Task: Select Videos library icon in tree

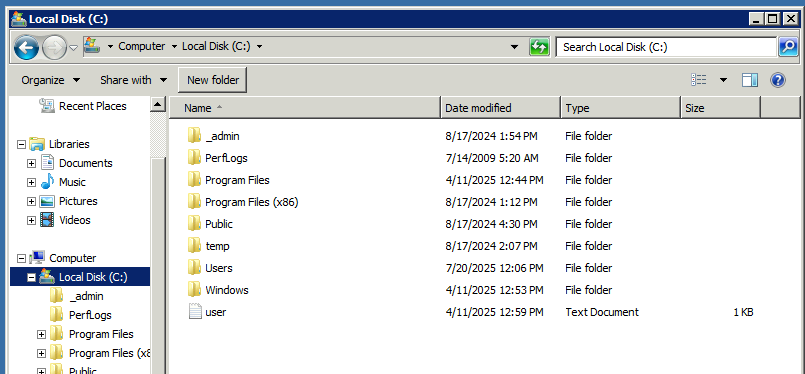Action: (47, 220)
